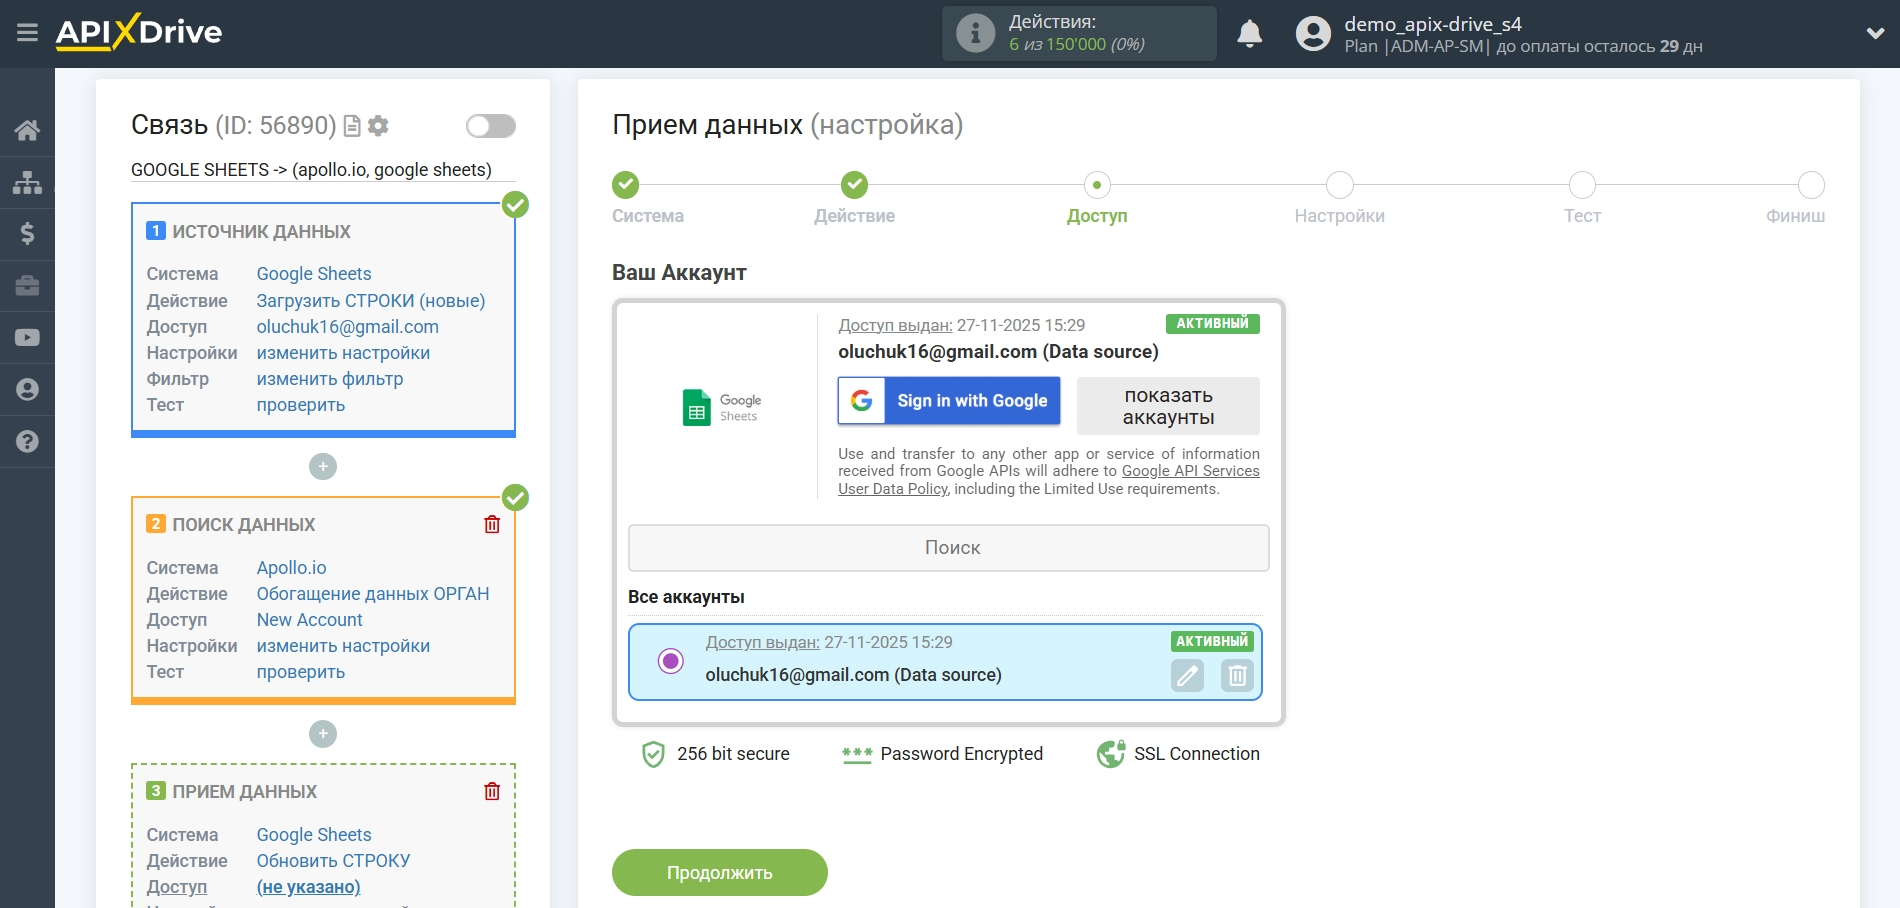Edit the oluchuk16 account with the pencil icon

pyautogui.click(x=1187, y=676)
